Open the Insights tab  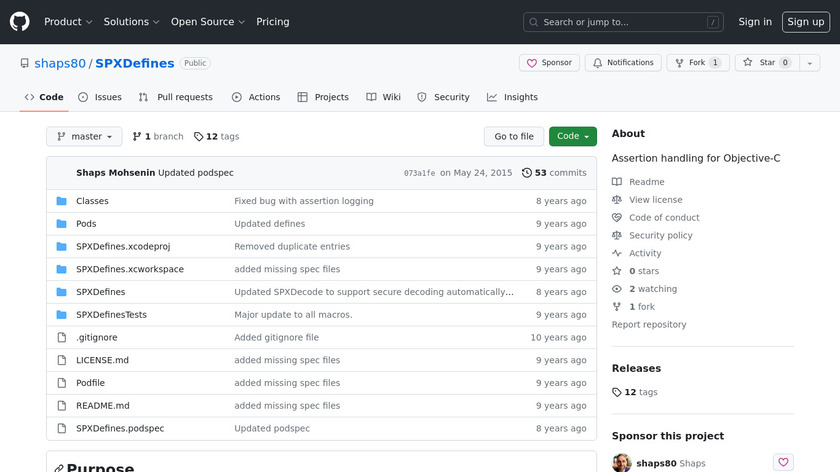click(x=512, y=98)
